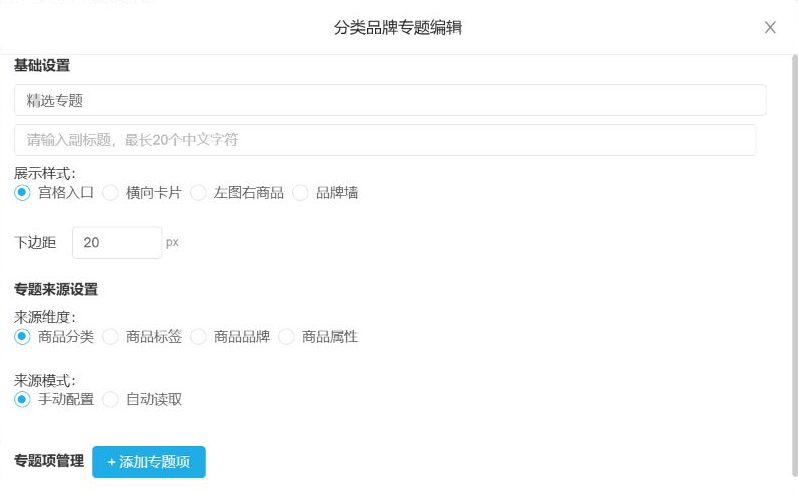This screenshot has height=500, width=798.
Task: Click the 展示样式 label
Action: [45, 174]
